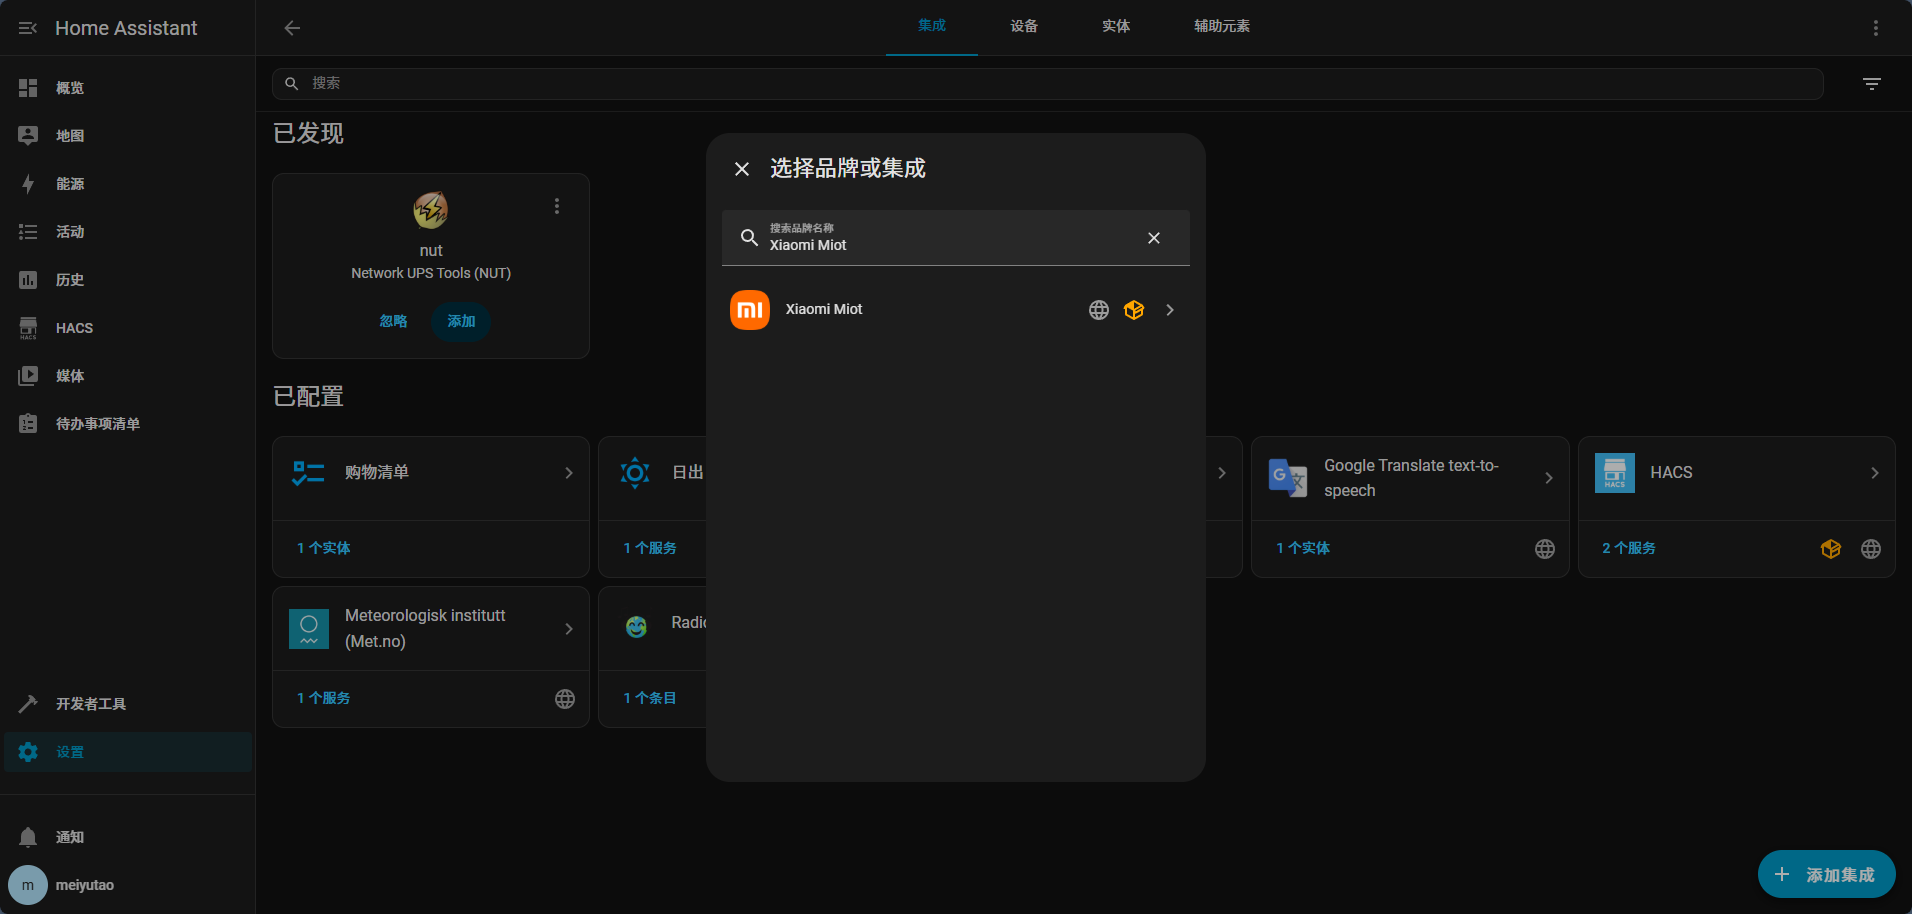Viewport: 1912px width, 914px height.
Task: Switch to the 实体 tab
Action: (1115, 27)
